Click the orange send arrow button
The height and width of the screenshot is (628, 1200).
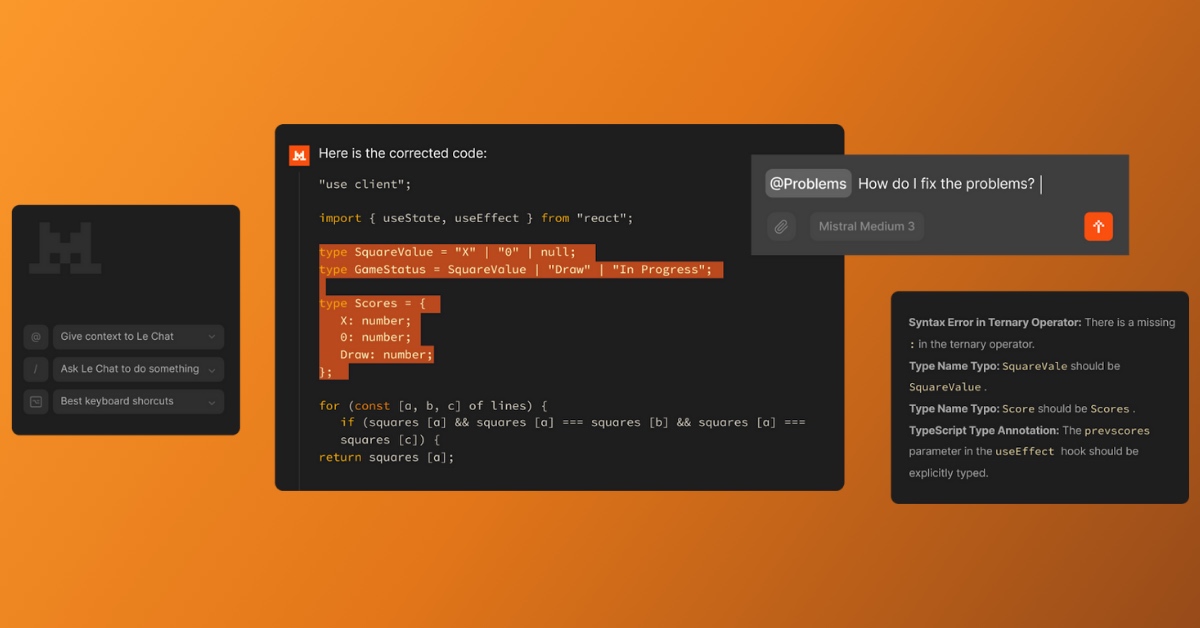click(1098, 226)
